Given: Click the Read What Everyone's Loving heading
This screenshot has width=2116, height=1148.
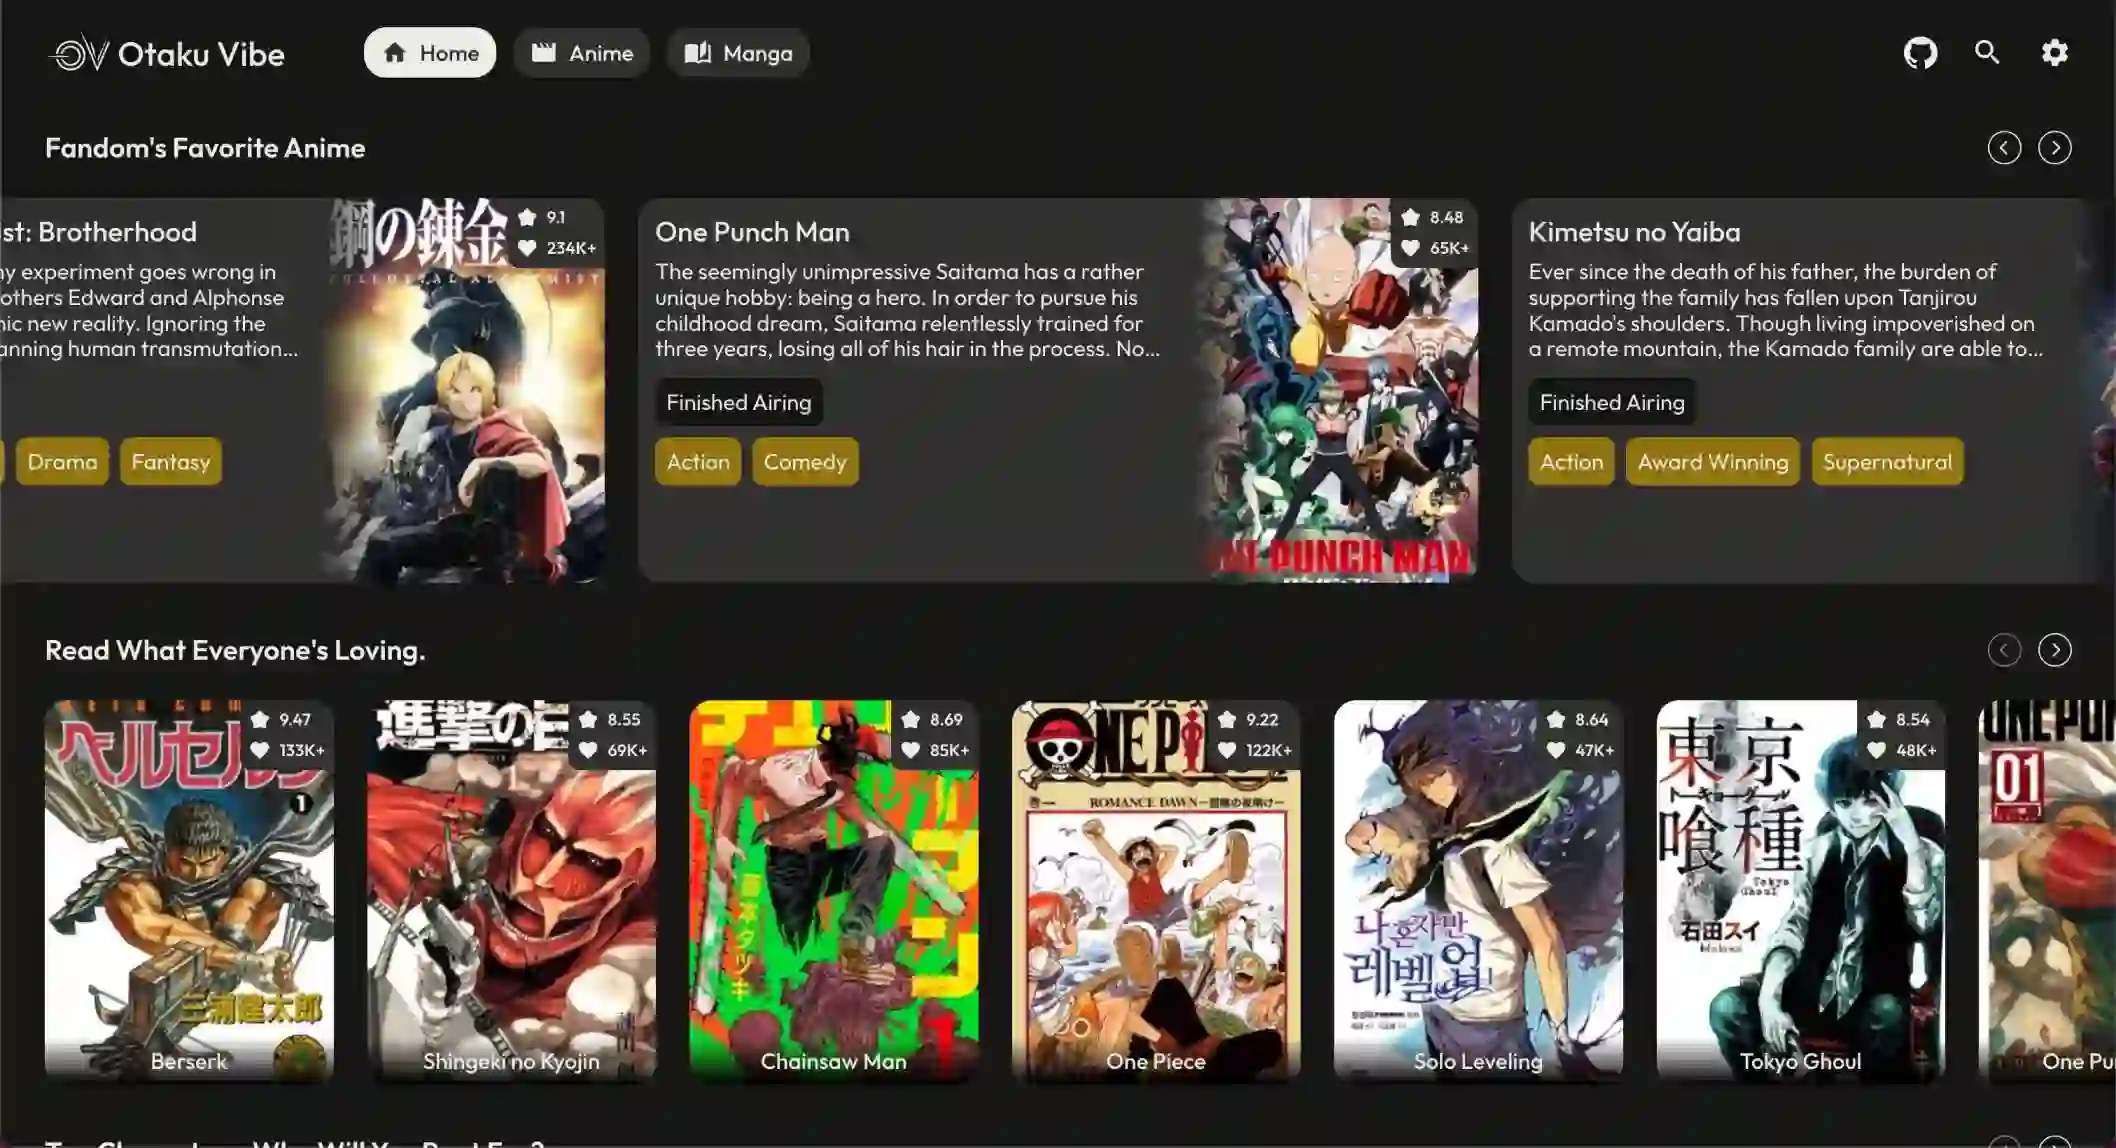Looking at the screenshot, I should coord(235,650).
